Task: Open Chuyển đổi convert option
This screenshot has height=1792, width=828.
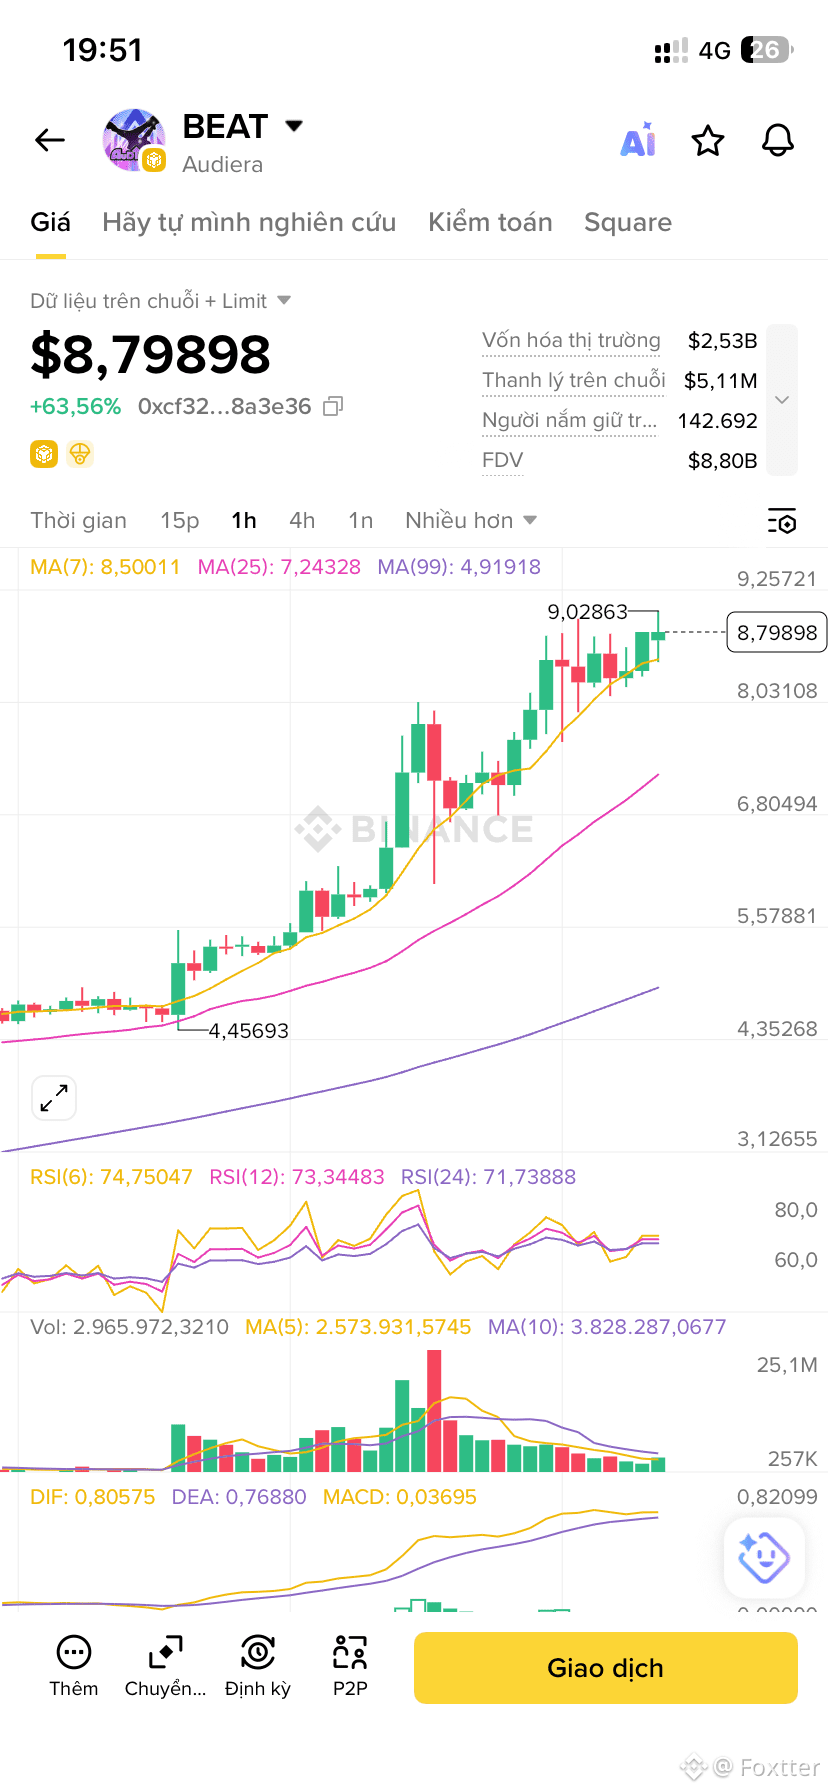Action: point(165,1667)
